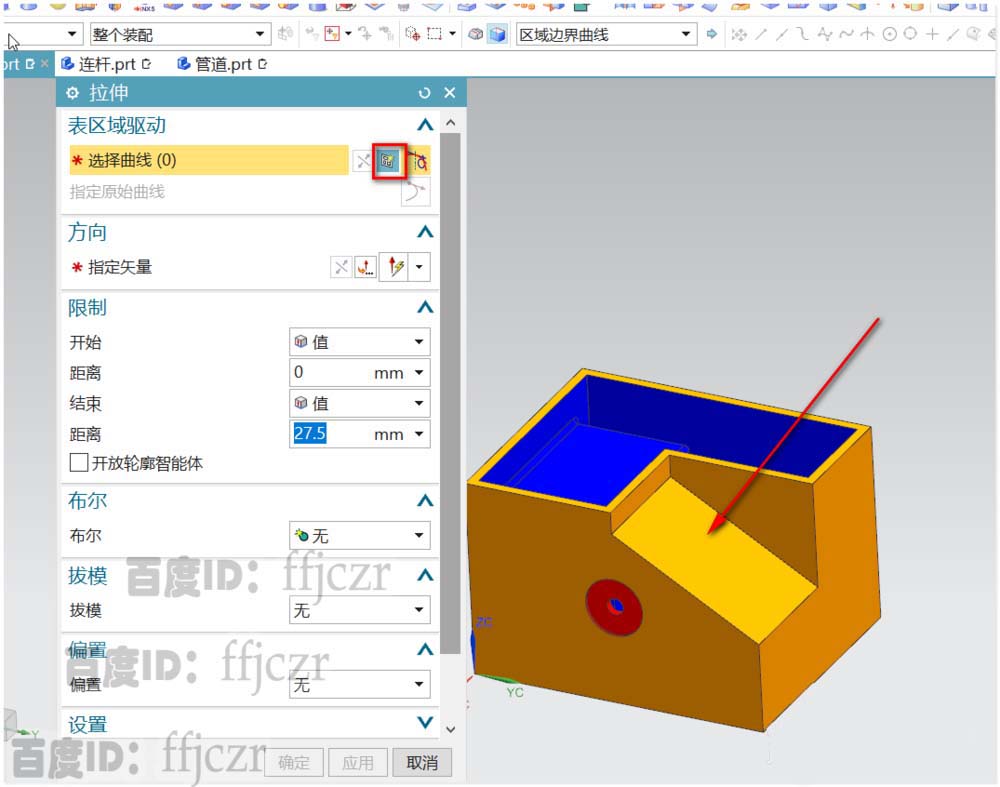Collapse the 表区域驱动 section
The width and height of the screenshot is (1000, 787).
tap(425, 125)
